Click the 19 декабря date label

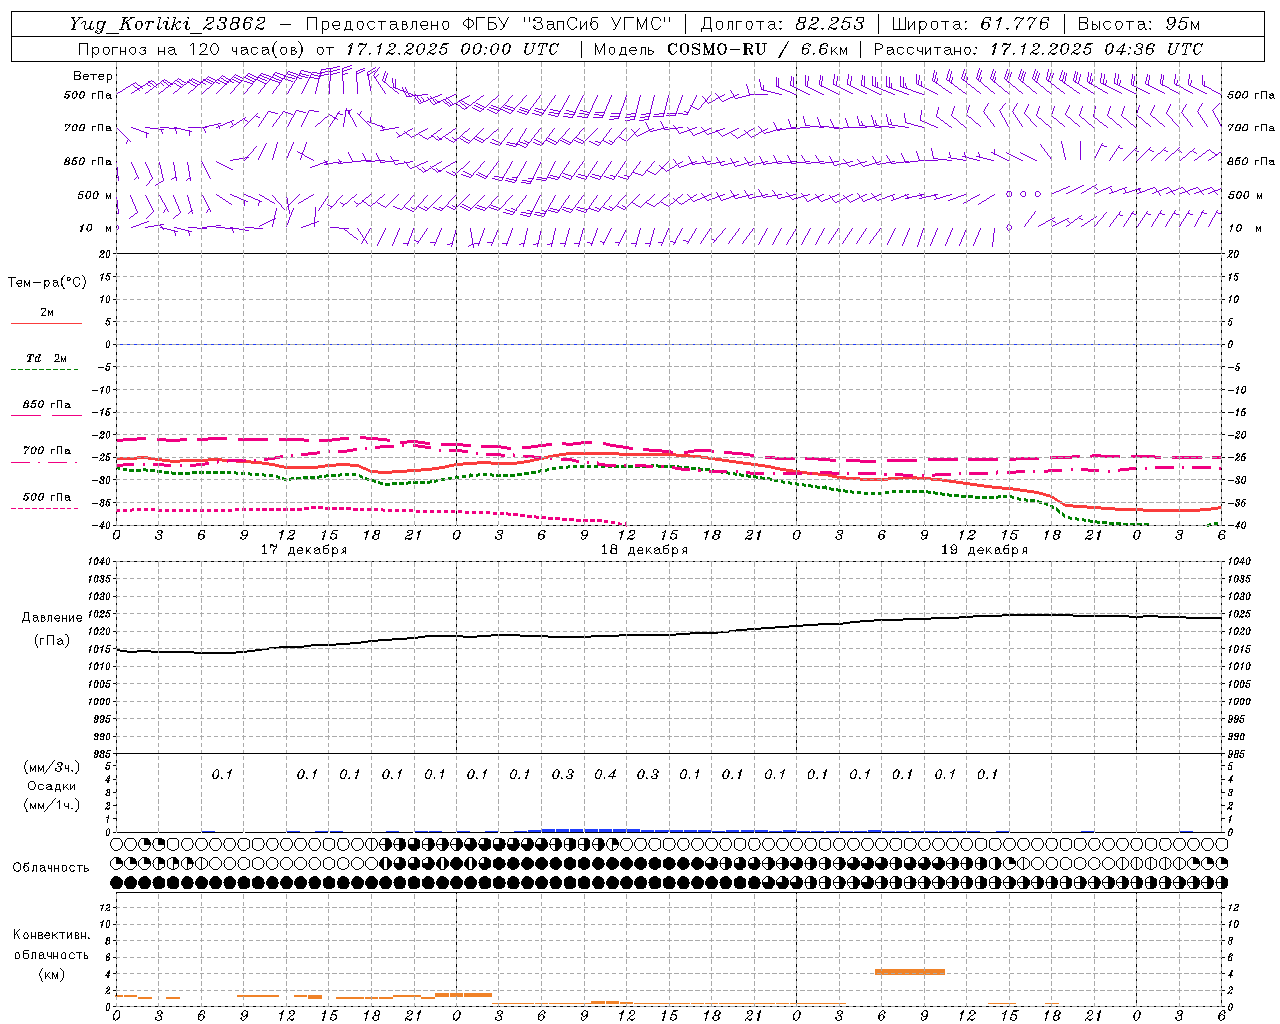(984, 550)
